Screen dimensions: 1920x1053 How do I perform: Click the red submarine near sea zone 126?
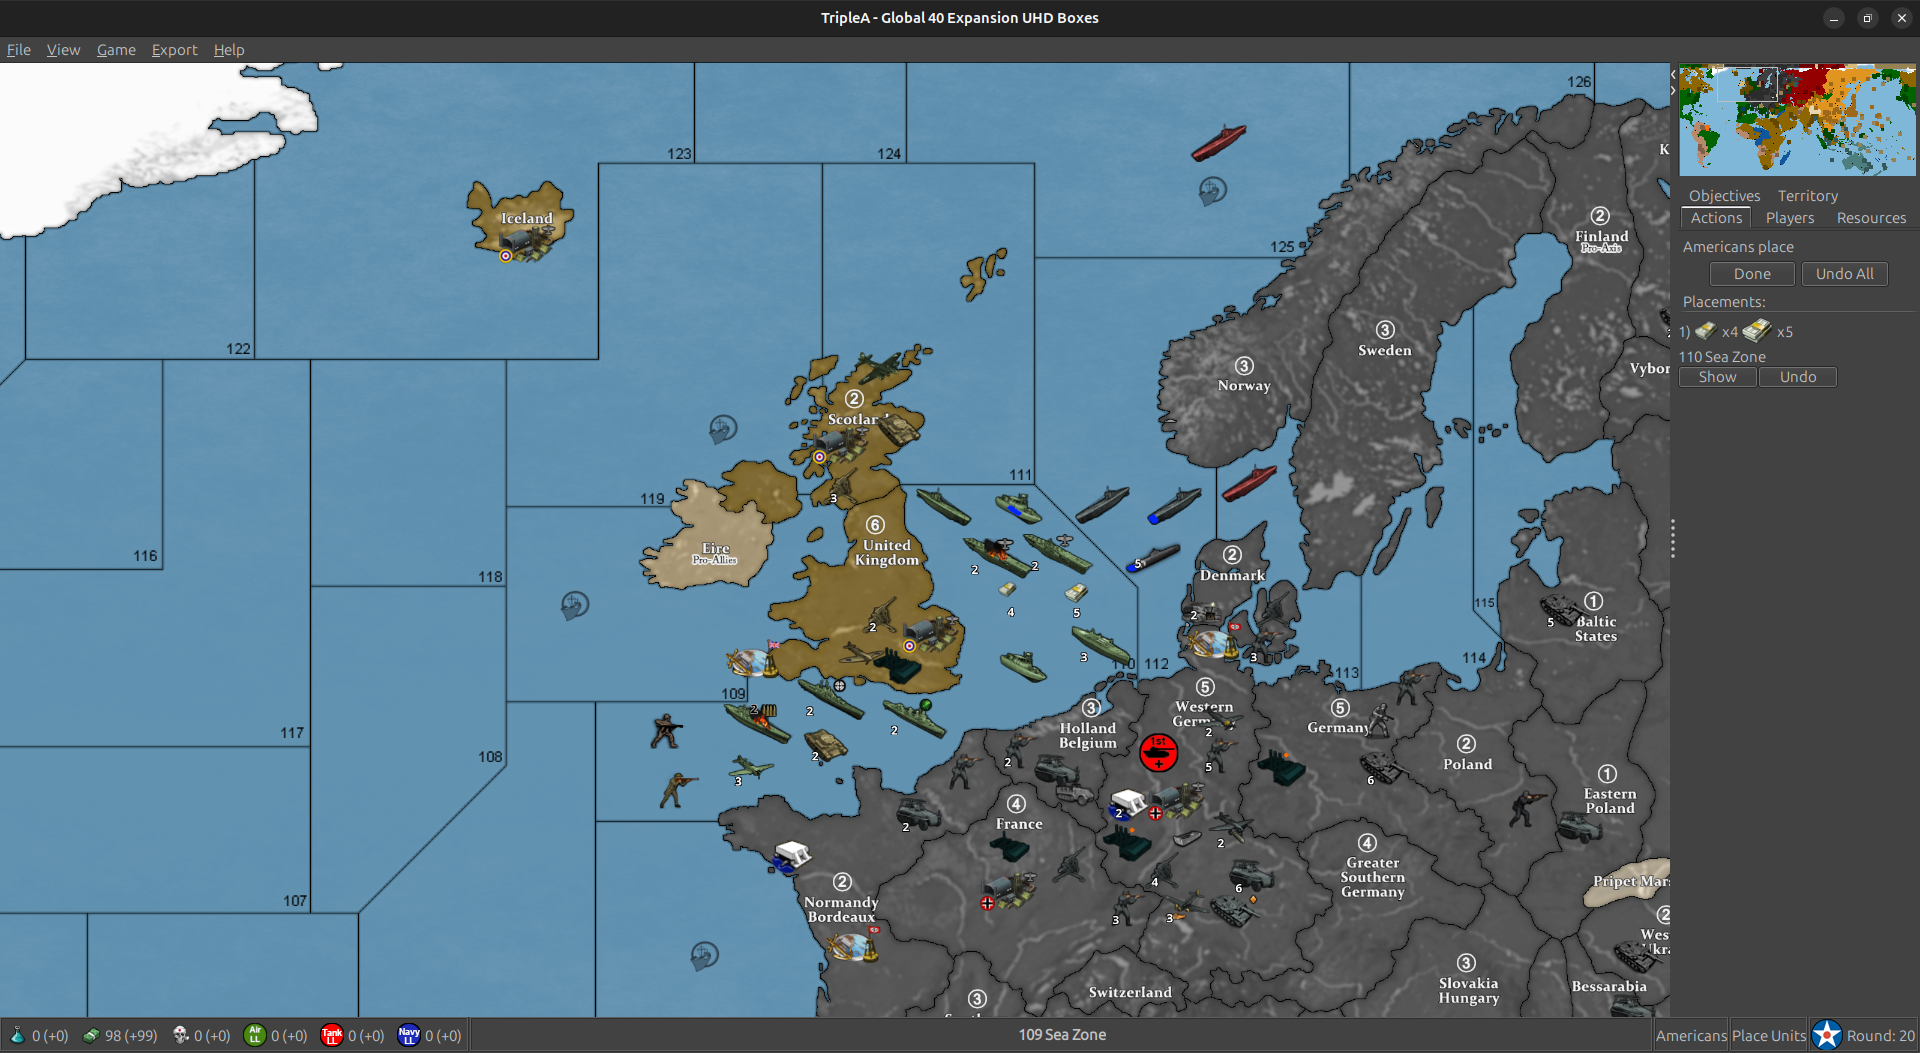[x=1218, y=142]
